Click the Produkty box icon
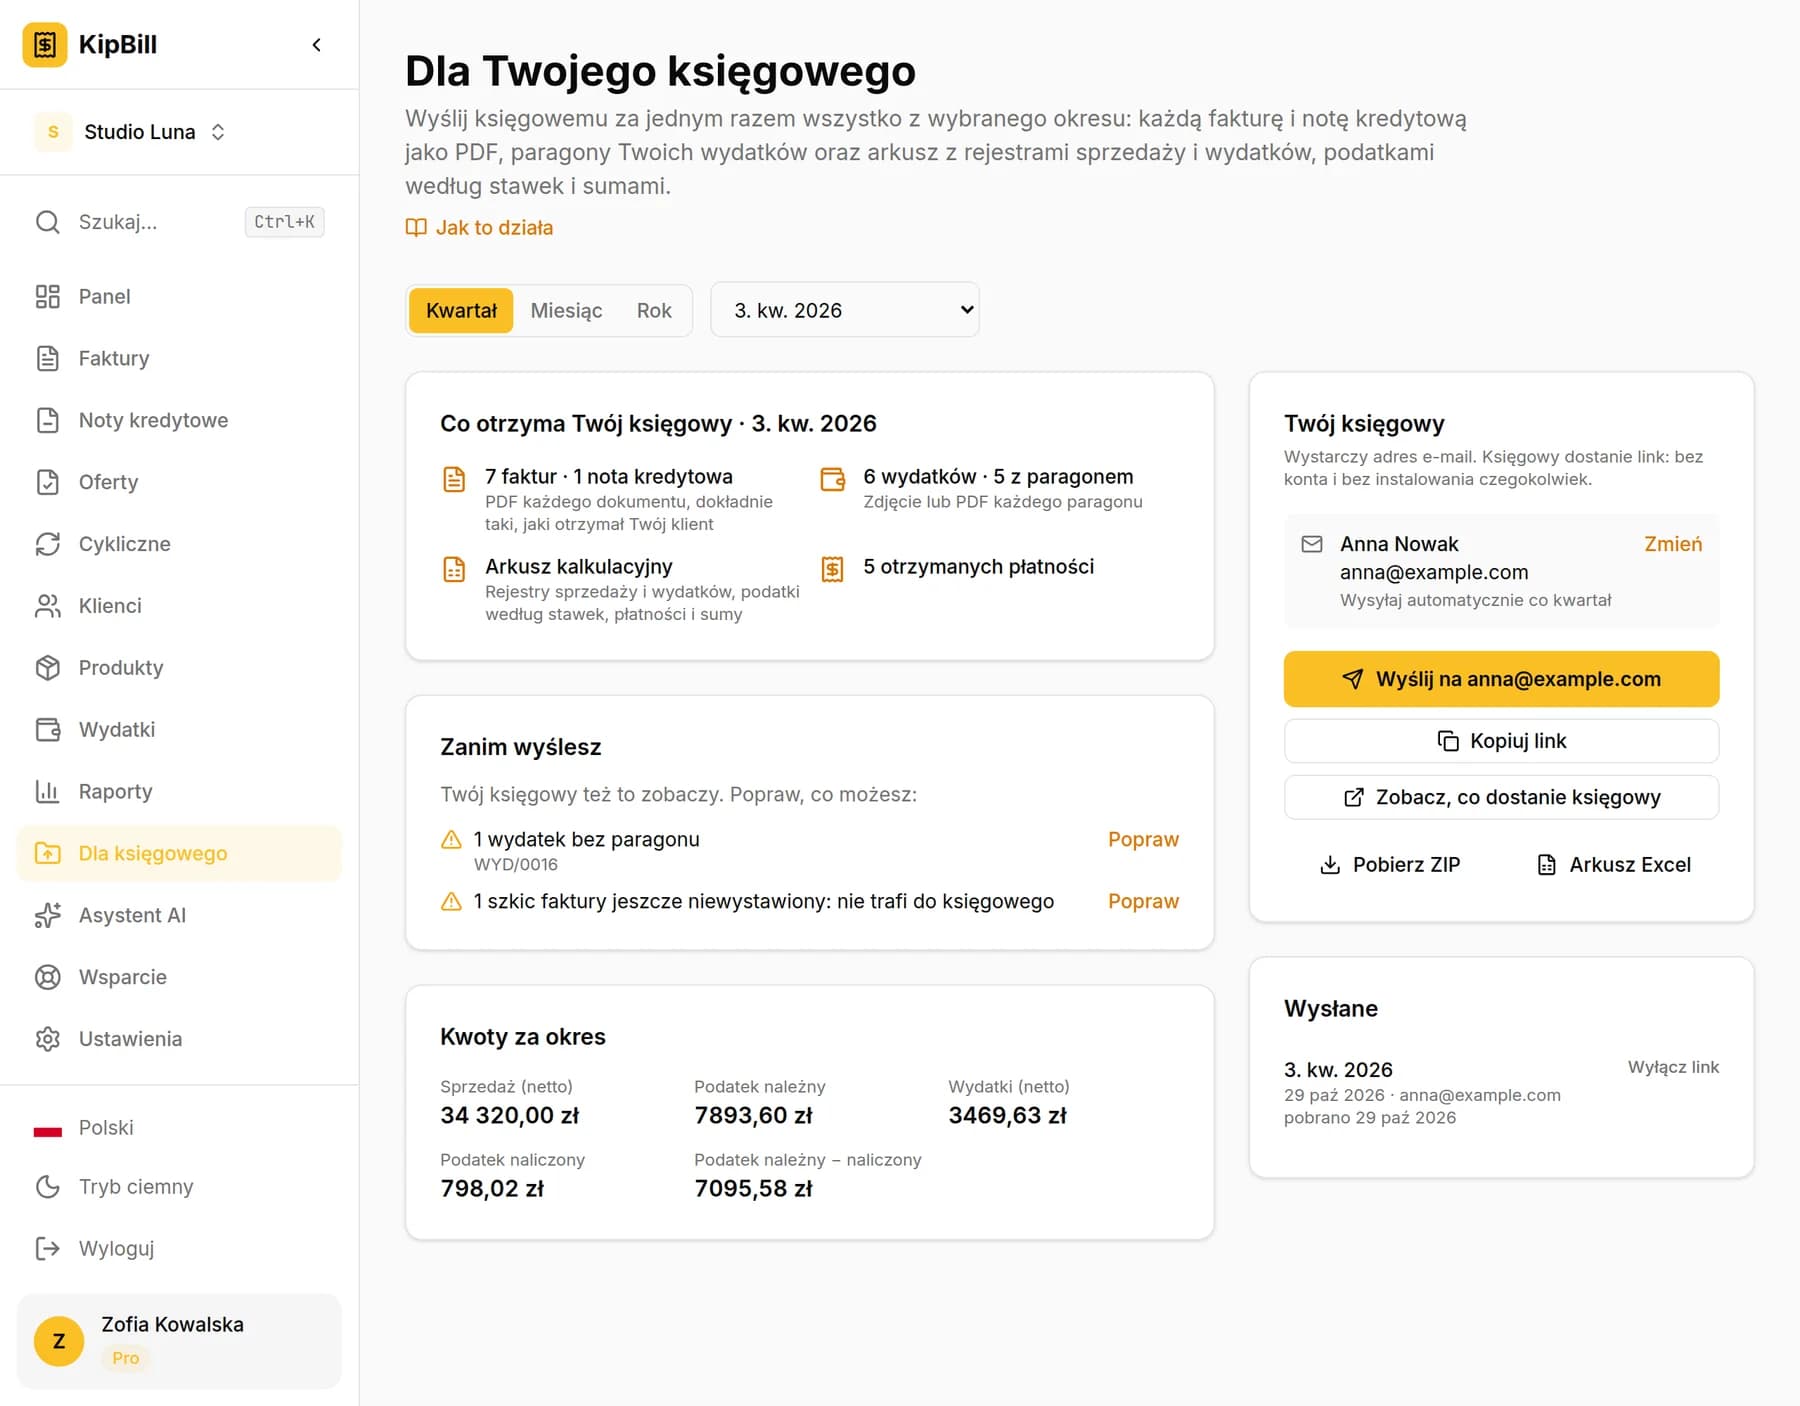The height and width of the screenshot is (1406, 1800). (x=48, y=668)
